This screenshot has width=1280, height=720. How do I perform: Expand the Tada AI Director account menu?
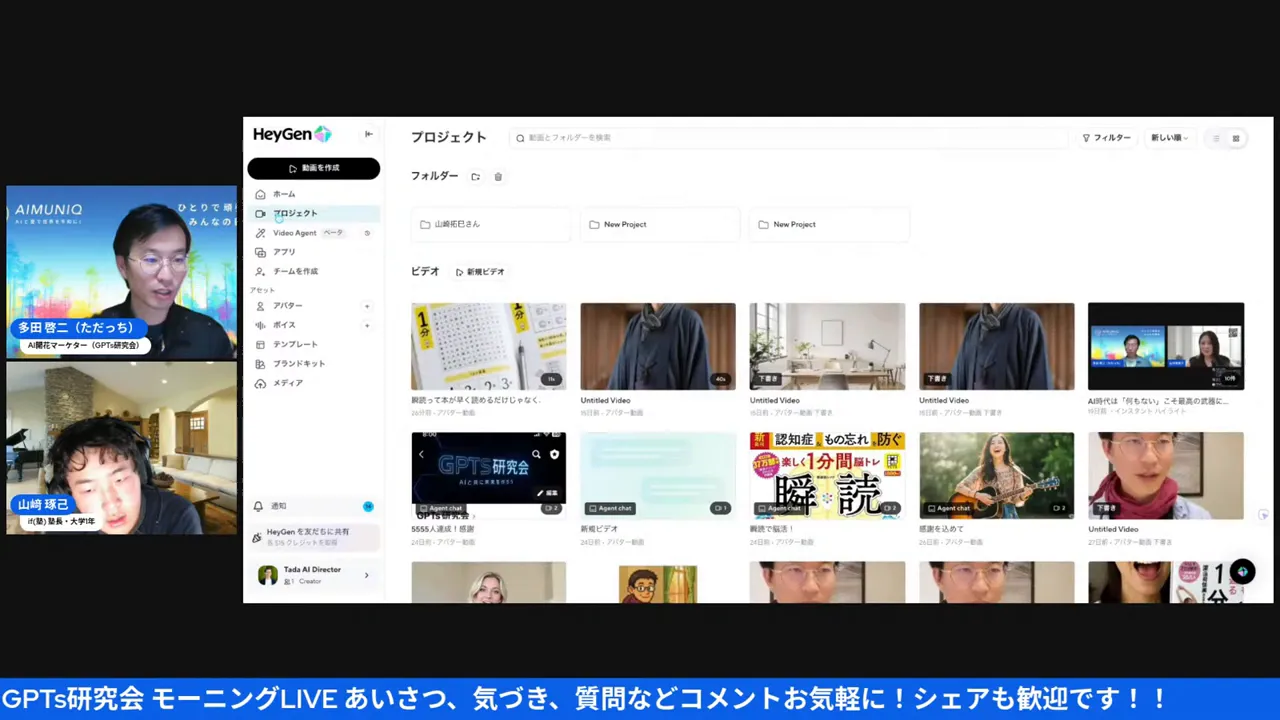point(366,575)
